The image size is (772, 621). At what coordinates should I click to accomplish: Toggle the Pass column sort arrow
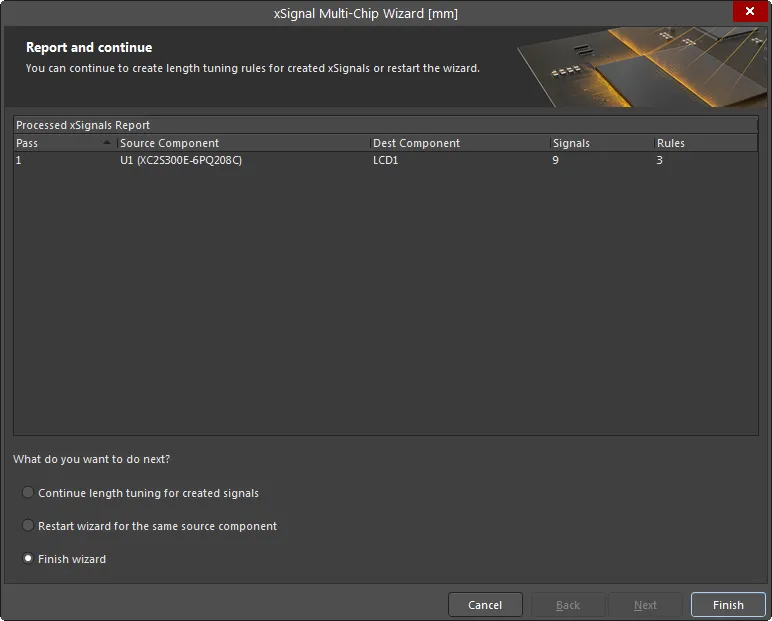[x=107, y=142]
